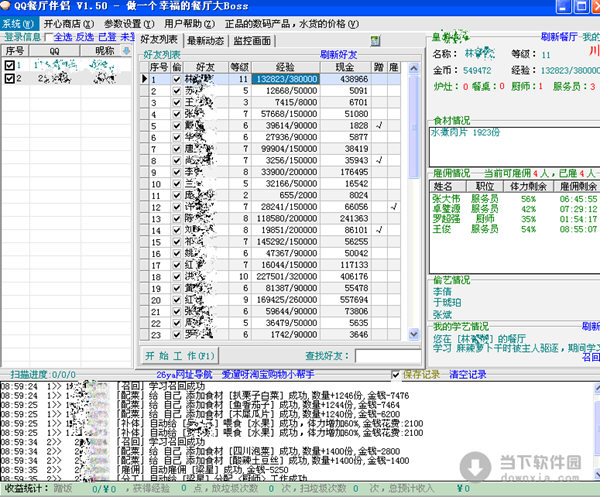Screen dimensions: 600x497
Task: Click the 反选 link
Action: click(x=85, y=37)
